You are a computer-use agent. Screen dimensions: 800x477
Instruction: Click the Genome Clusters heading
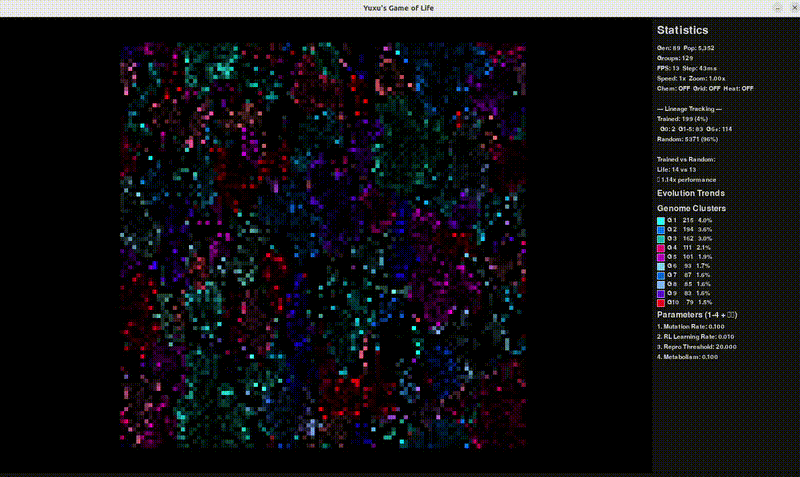691,208
